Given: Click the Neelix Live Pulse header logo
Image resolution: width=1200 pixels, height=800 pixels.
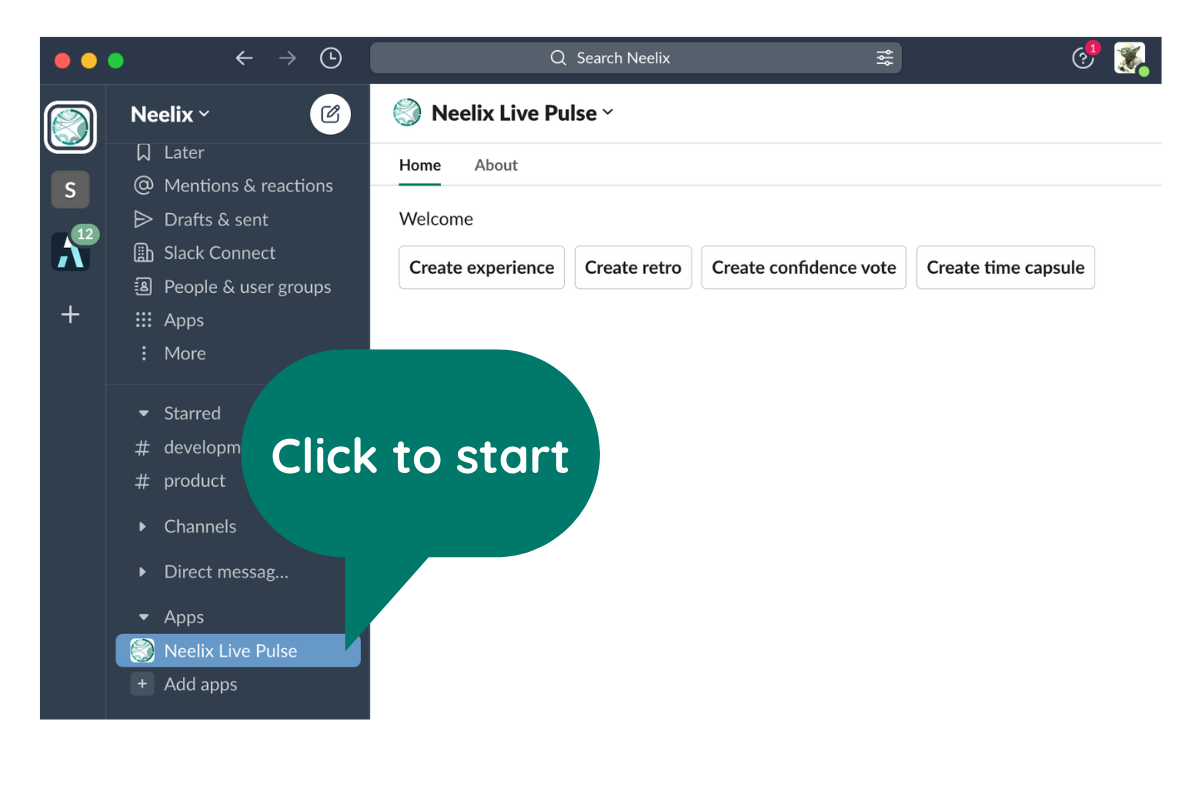Looking at the screenshot, I should tap(407, 113).
